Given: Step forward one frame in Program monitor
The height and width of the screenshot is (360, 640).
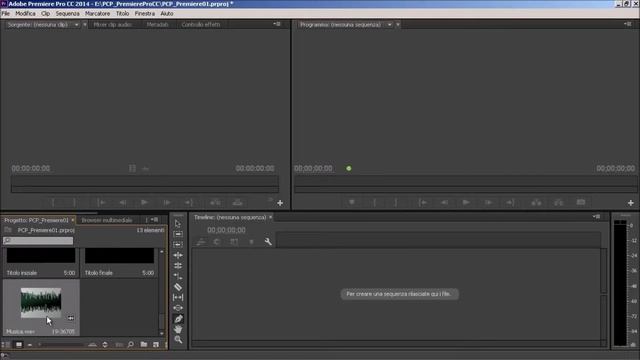Looking at the screenshot, I should tap(488, 202).
